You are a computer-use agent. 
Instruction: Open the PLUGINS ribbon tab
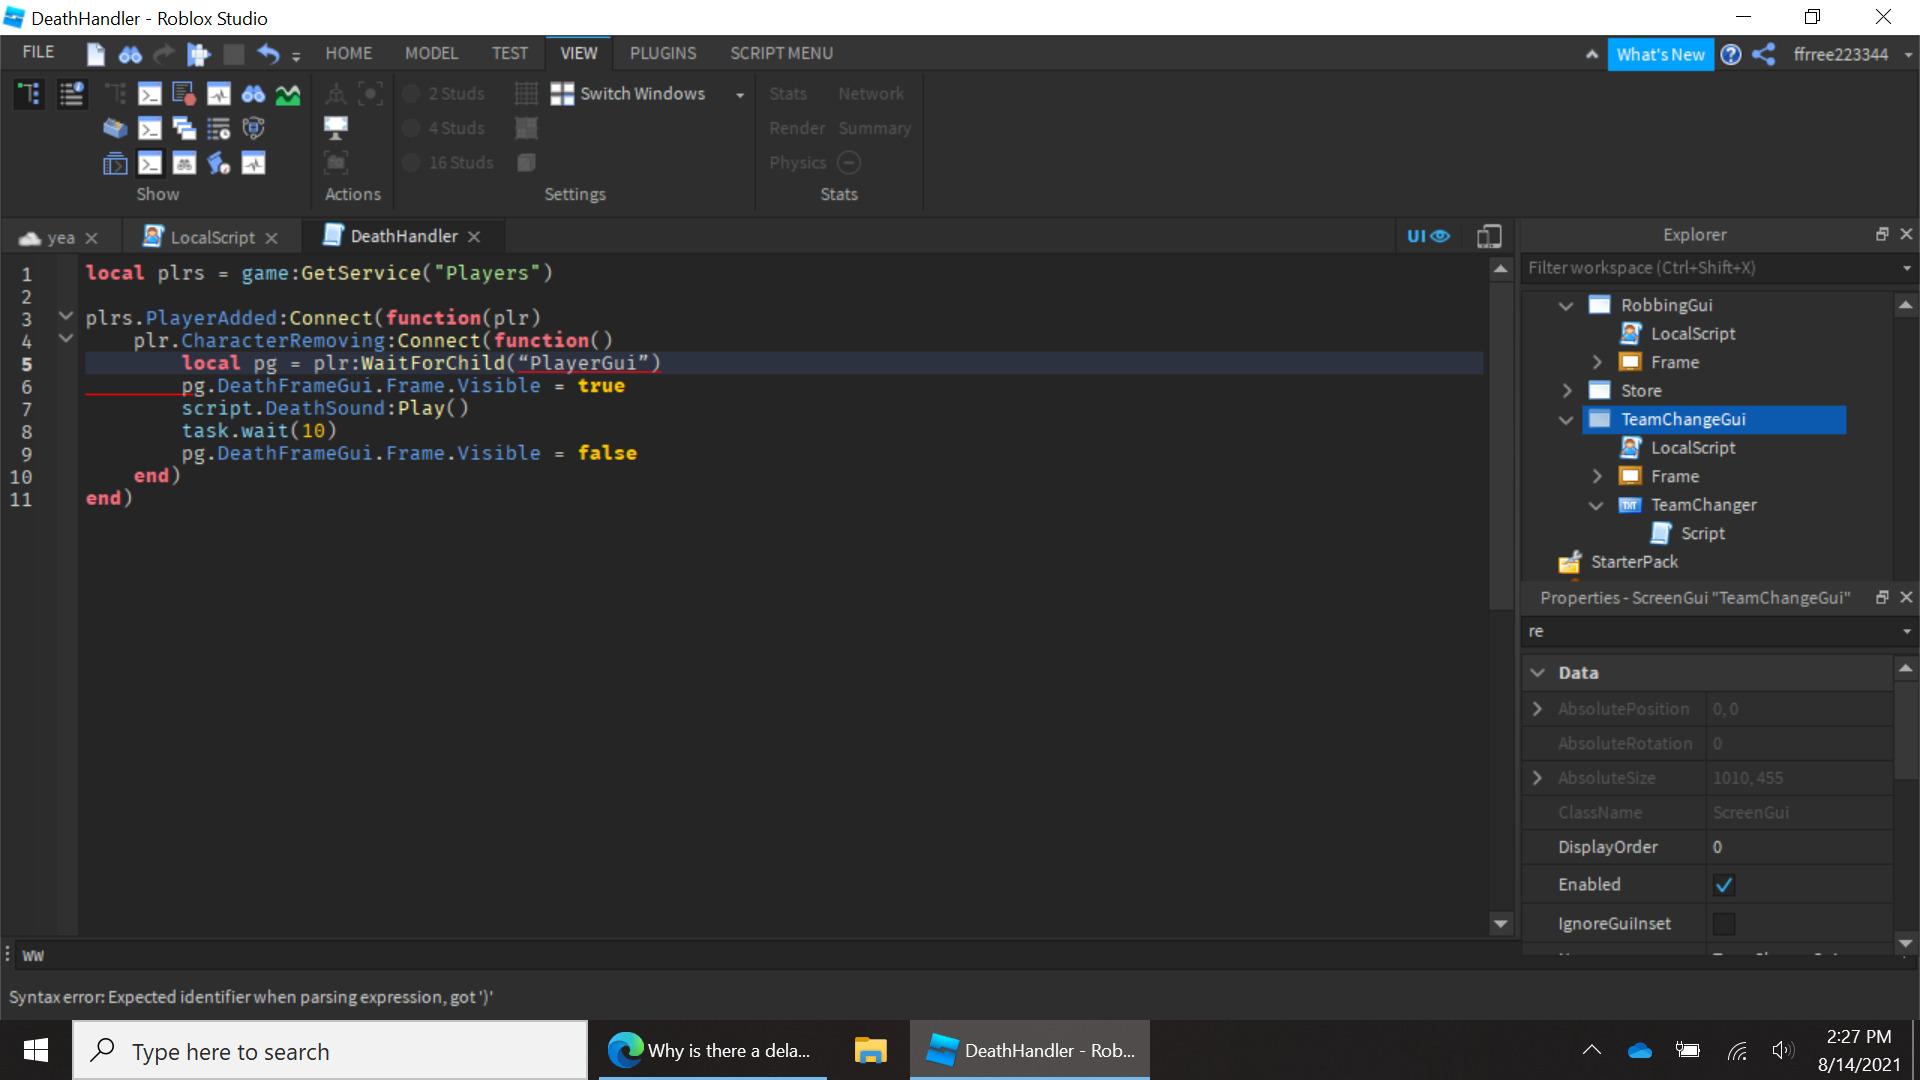tap(663, 53)
